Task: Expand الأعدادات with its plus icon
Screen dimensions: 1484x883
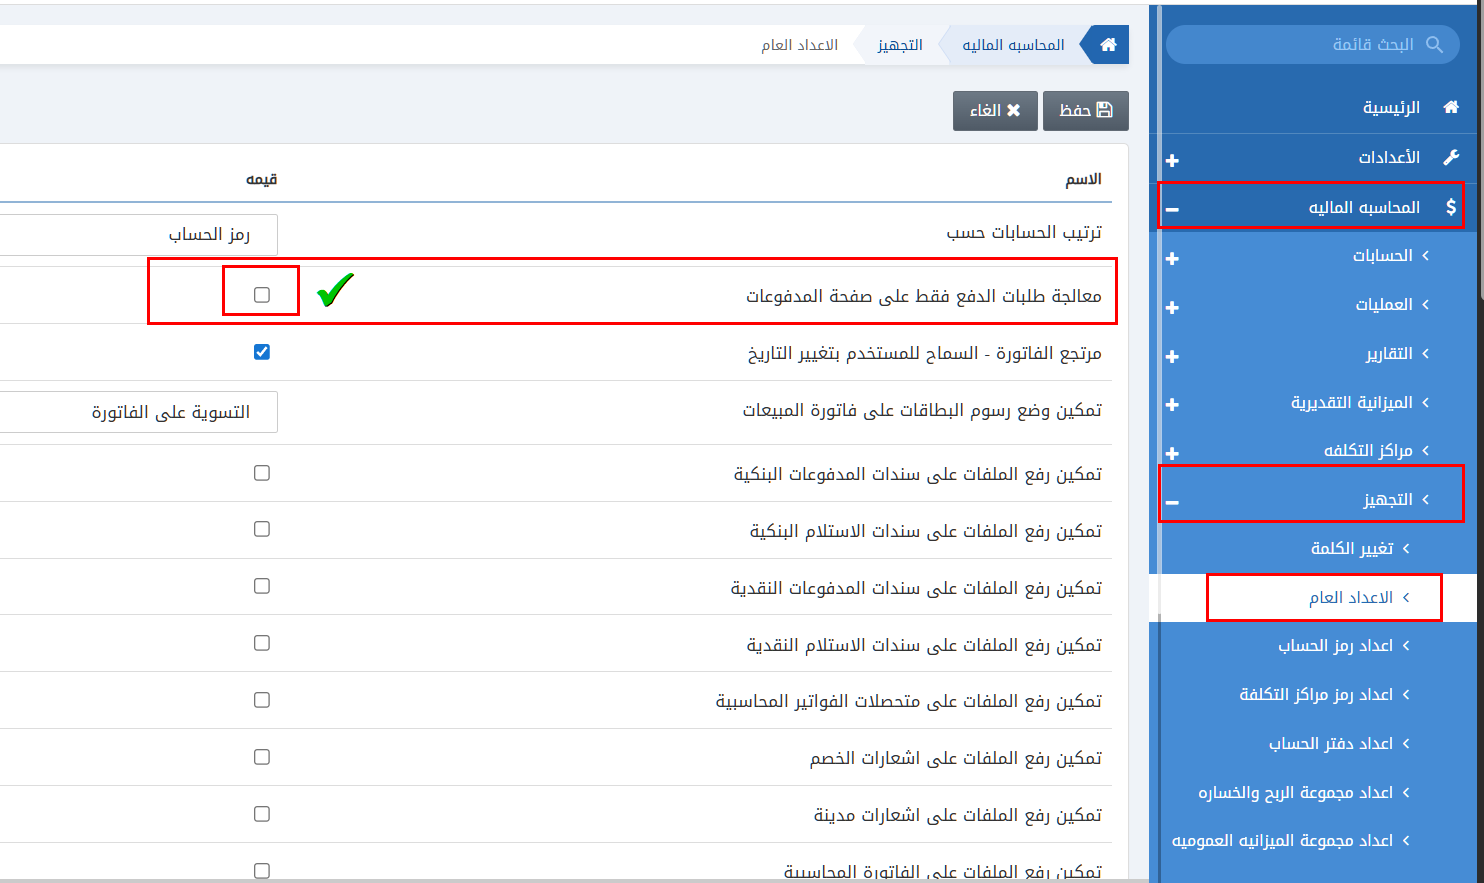Action: tap(1173, 160)
